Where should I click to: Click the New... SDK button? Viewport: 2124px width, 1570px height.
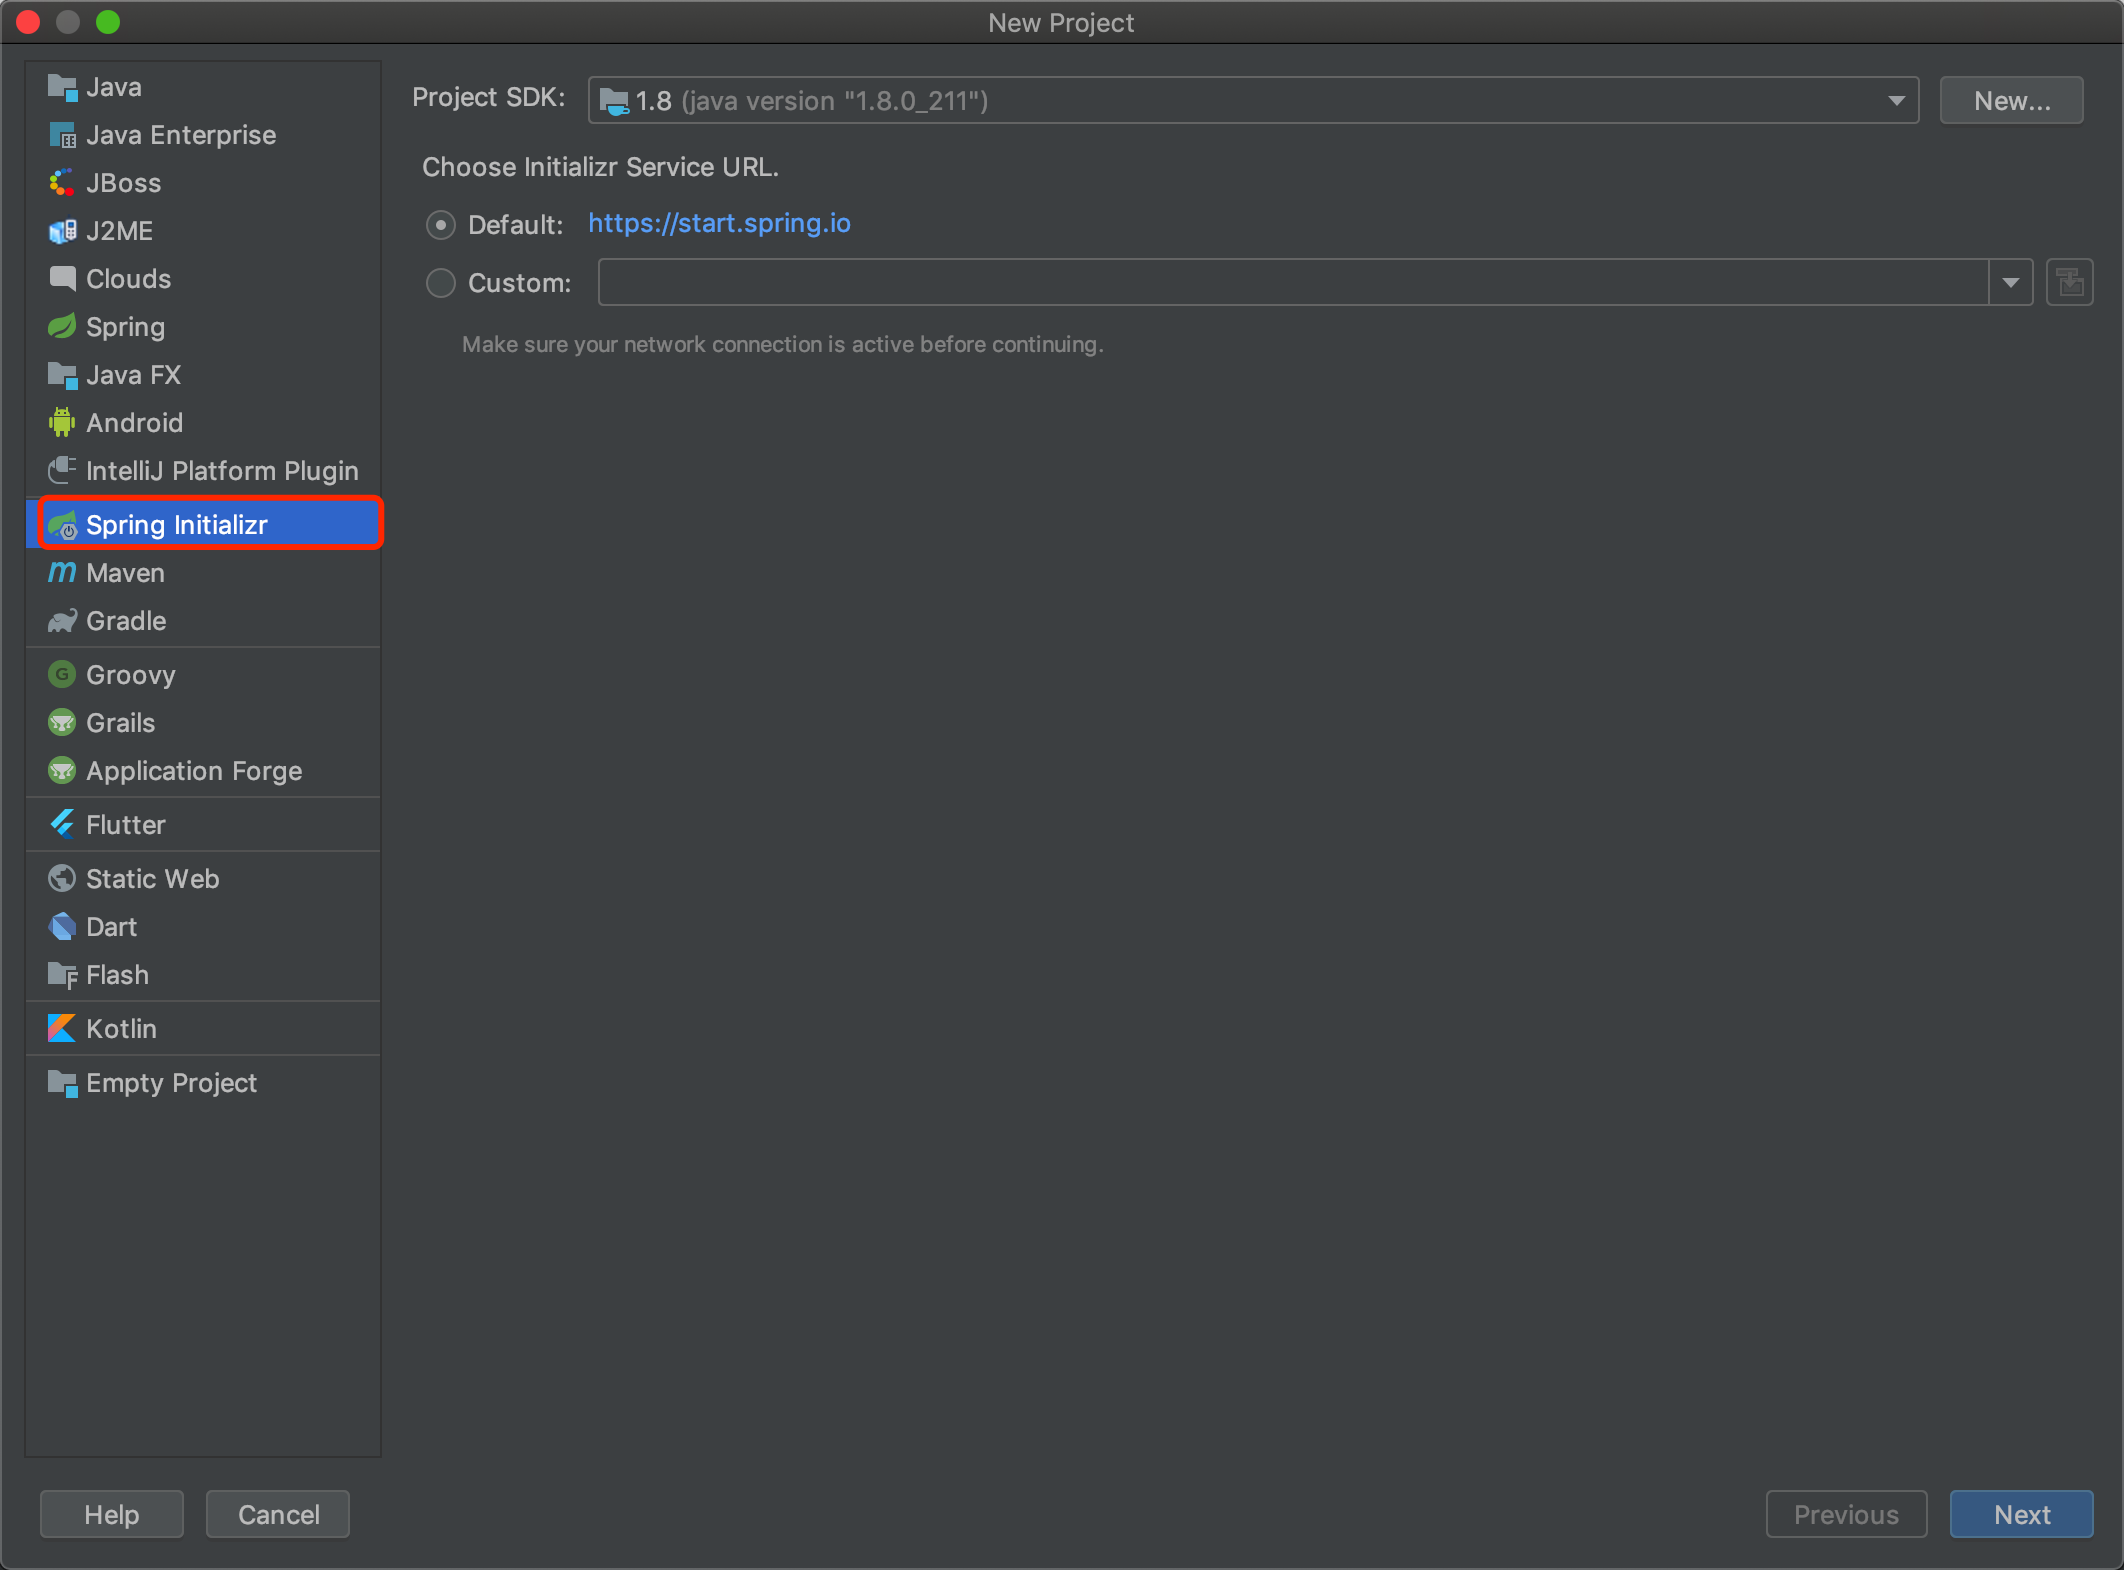[2011, 101]
